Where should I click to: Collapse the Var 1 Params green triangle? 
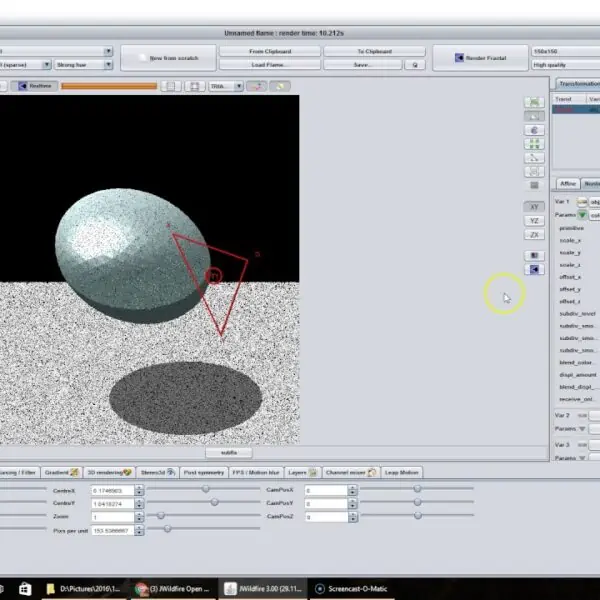(582, 215)
